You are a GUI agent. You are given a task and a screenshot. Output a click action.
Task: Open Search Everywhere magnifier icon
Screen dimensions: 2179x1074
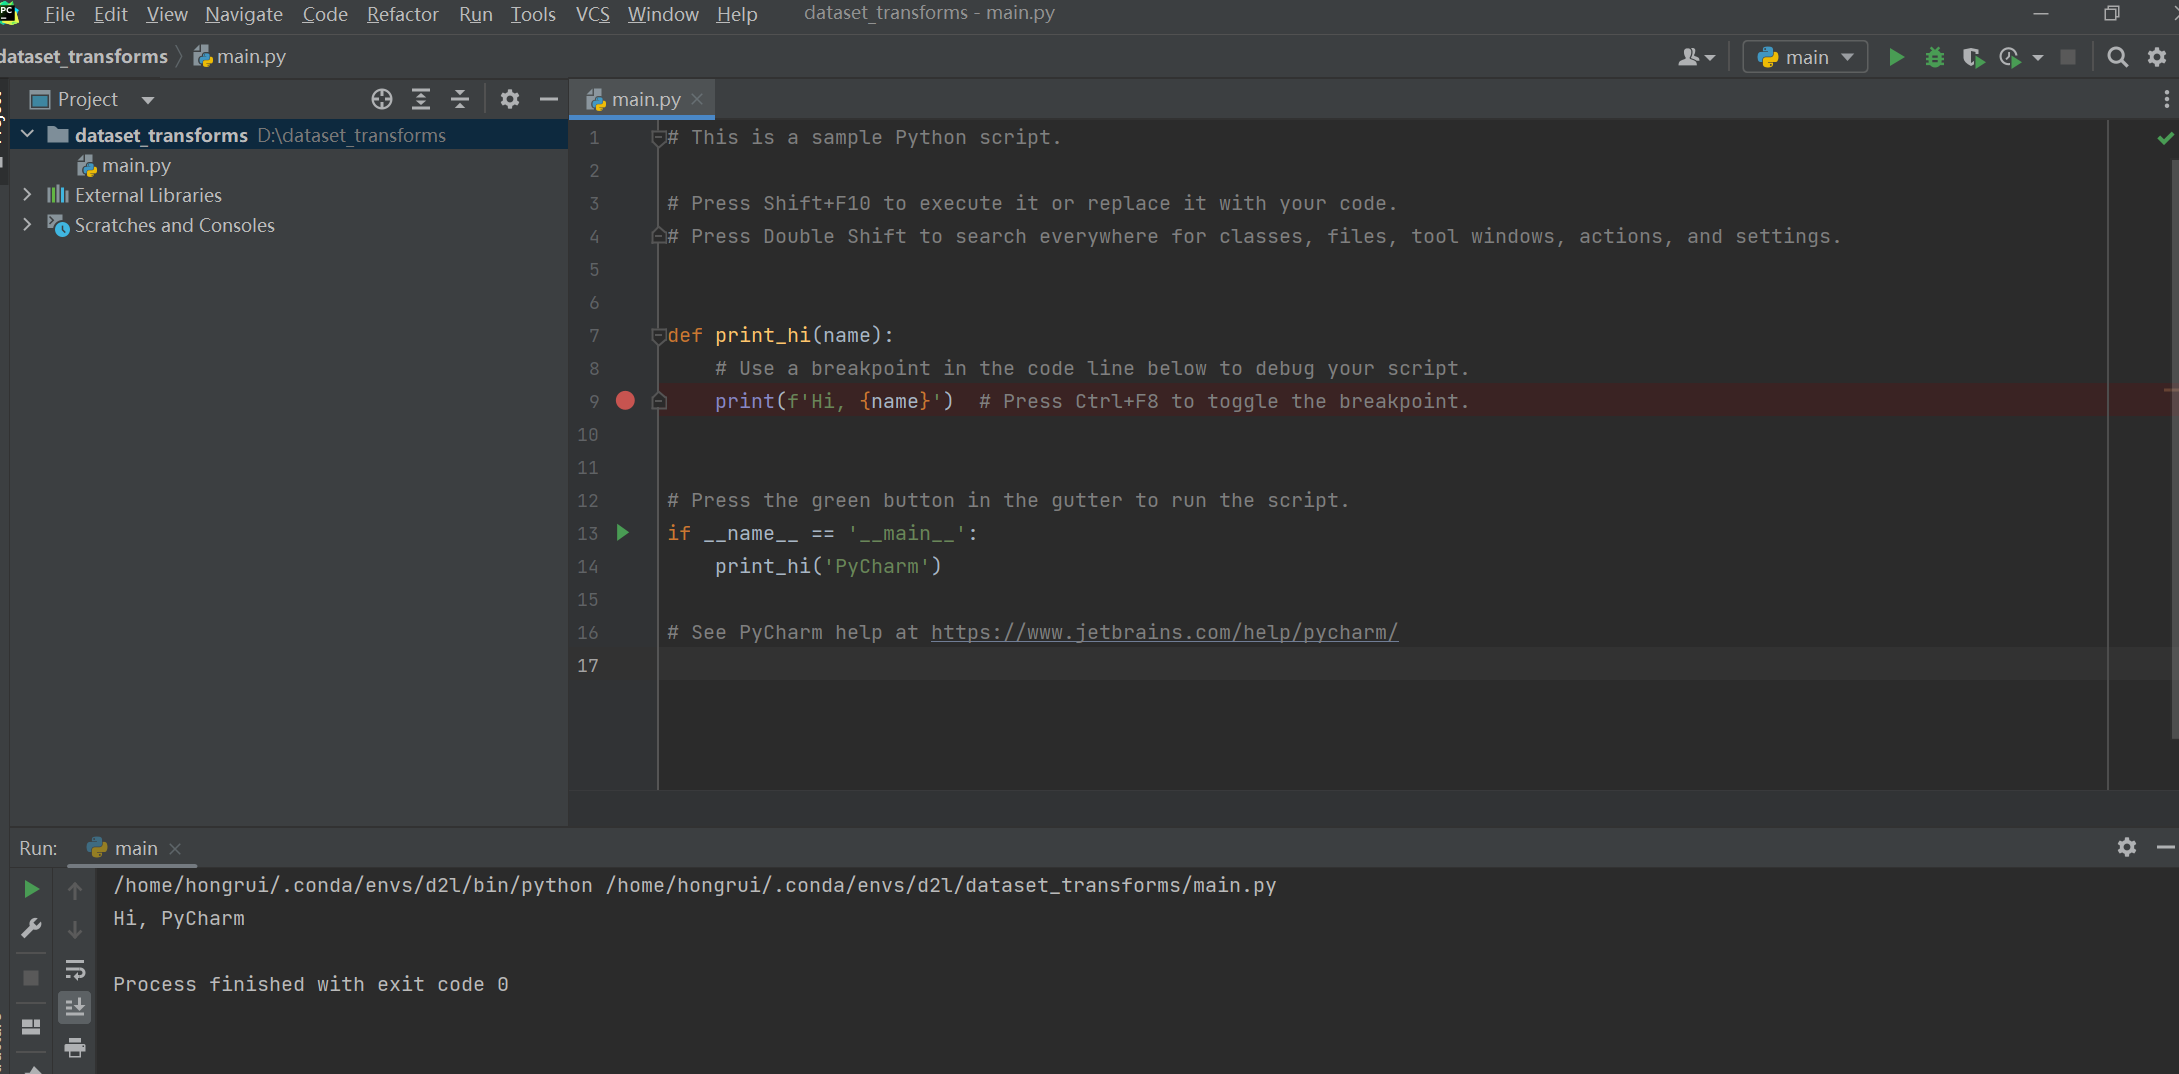pos(2117,57)
